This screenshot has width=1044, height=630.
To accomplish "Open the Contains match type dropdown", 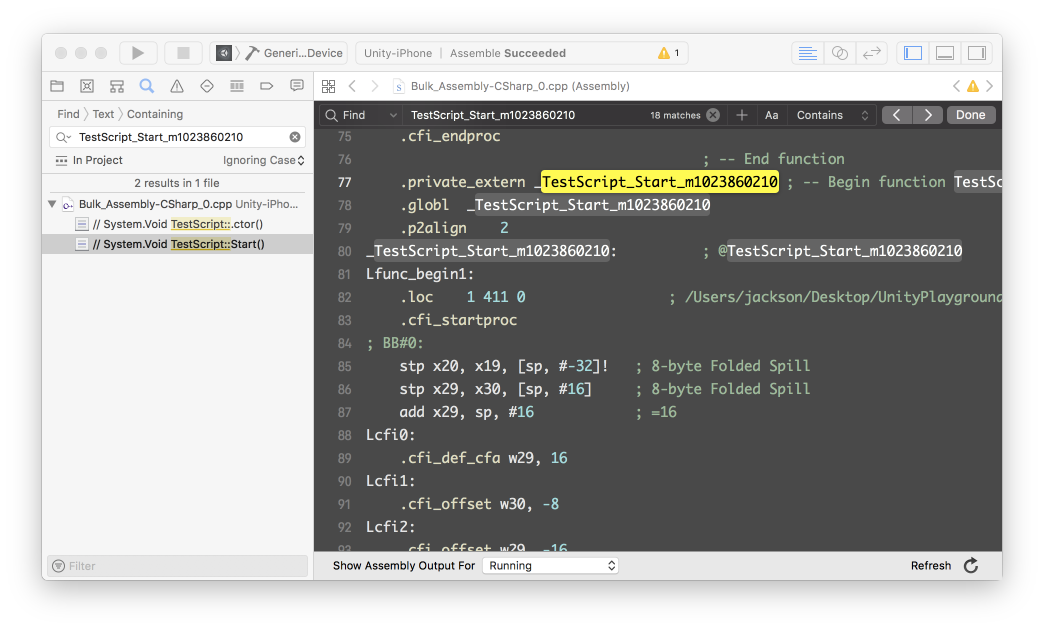I will [x=832, y=115].
